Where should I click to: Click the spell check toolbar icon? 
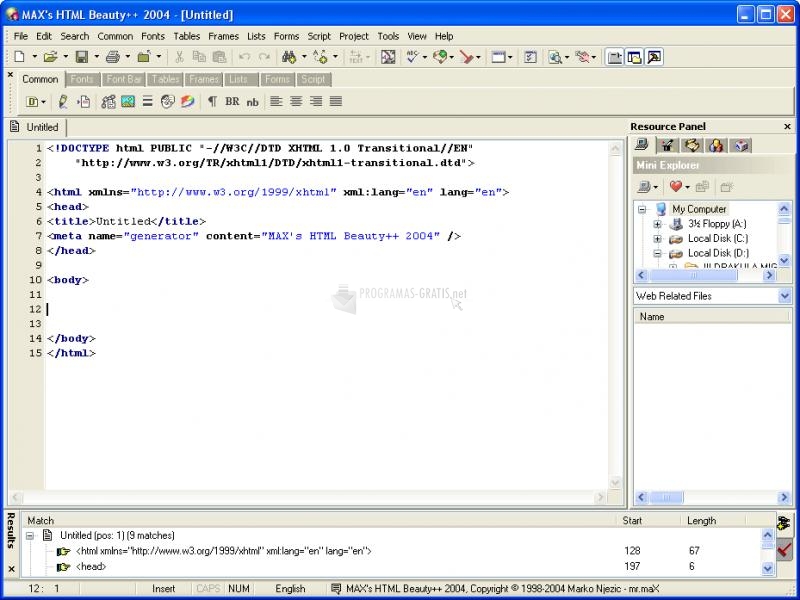point(411,56)
